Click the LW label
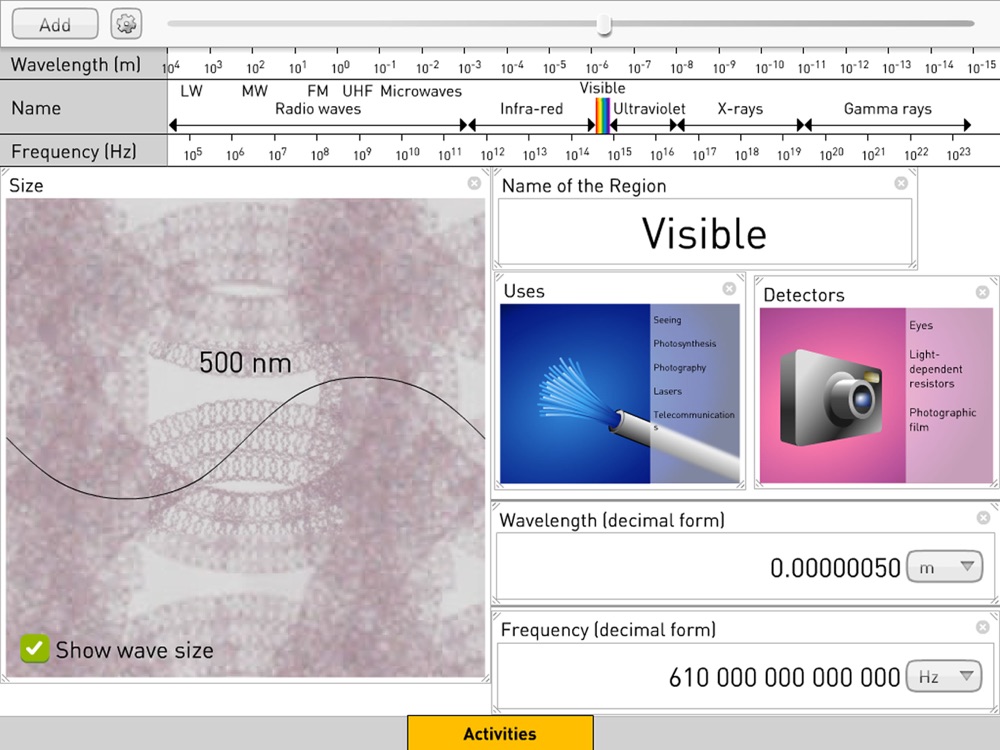The width and height of the screenshot is (1000, 750). [191, 91]
